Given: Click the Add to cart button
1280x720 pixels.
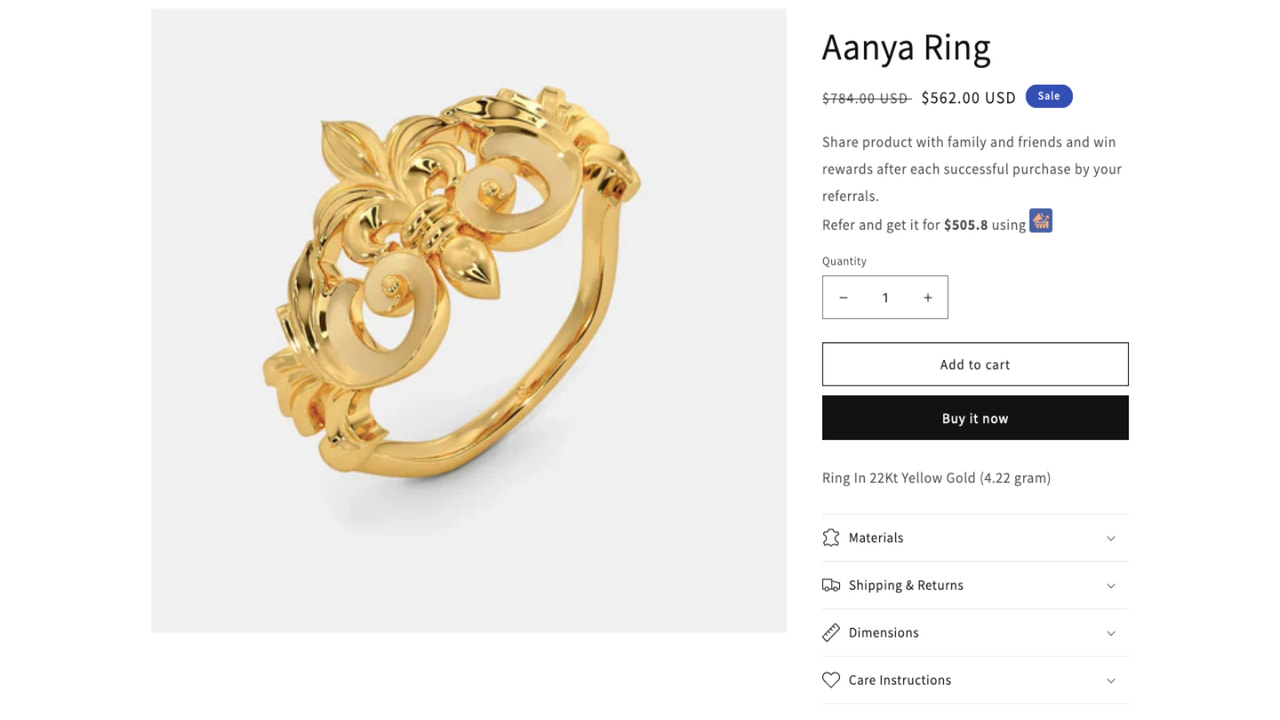Looking at the screenshot, I should [x=975, y=364].
